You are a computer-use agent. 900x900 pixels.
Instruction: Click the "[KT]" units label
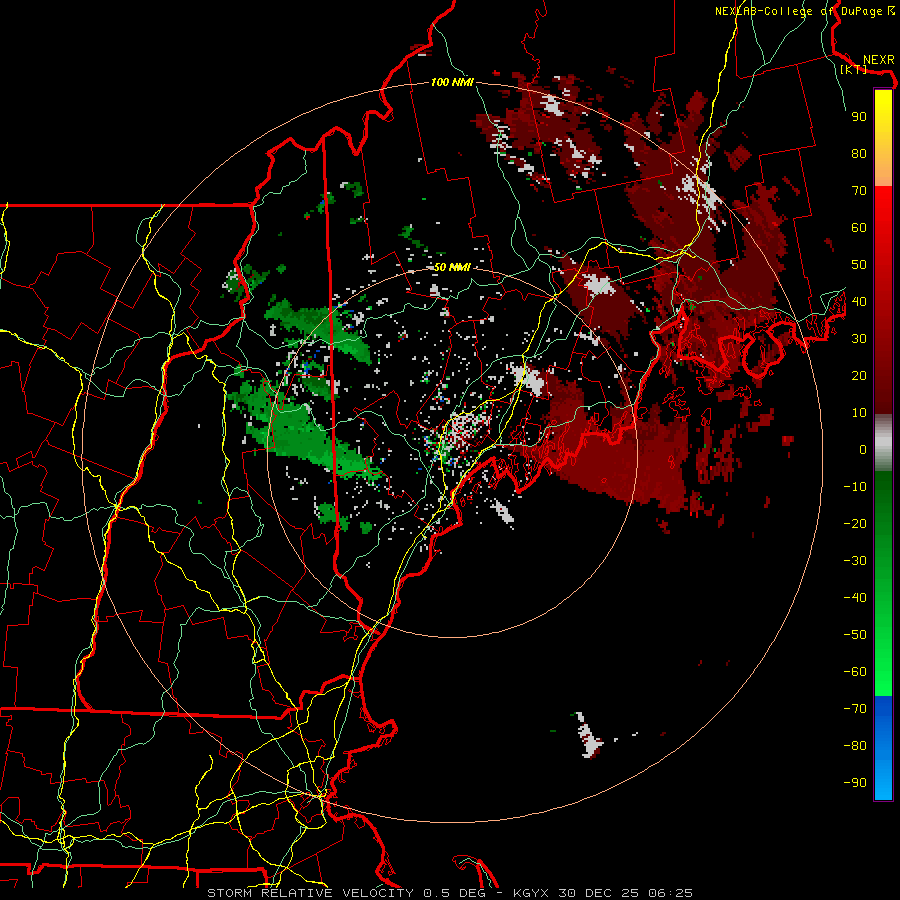[854, 69]
